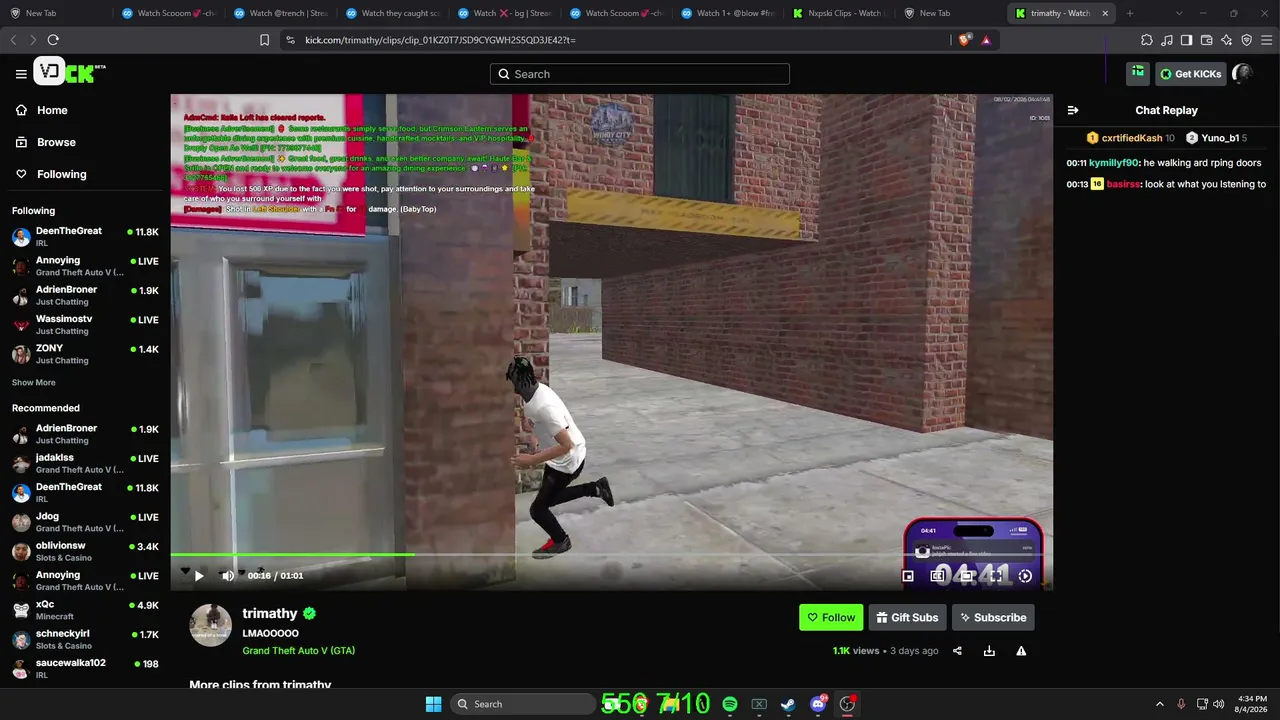Open the Brave VPN shield icon
Screen dimensions: 1280x720
click(1247, 40)
